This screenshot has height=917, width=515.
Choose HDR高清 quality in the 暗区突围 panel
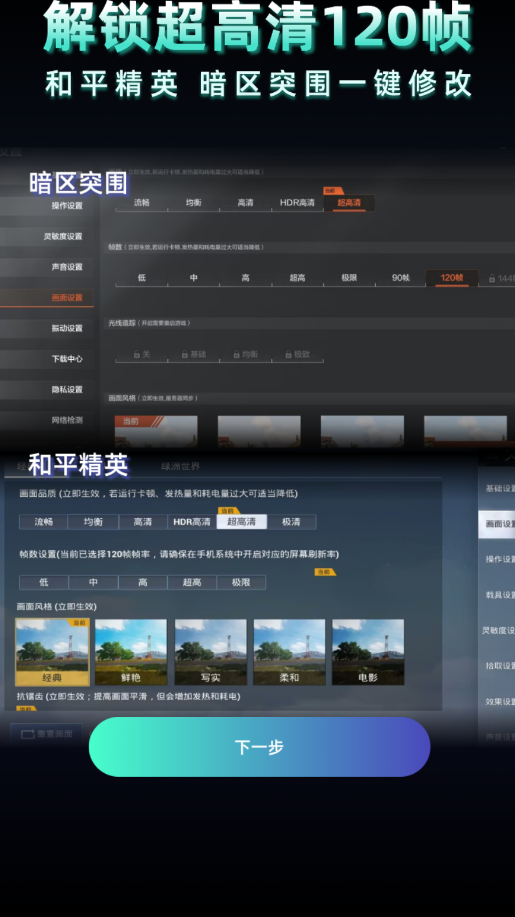(297, 202)
